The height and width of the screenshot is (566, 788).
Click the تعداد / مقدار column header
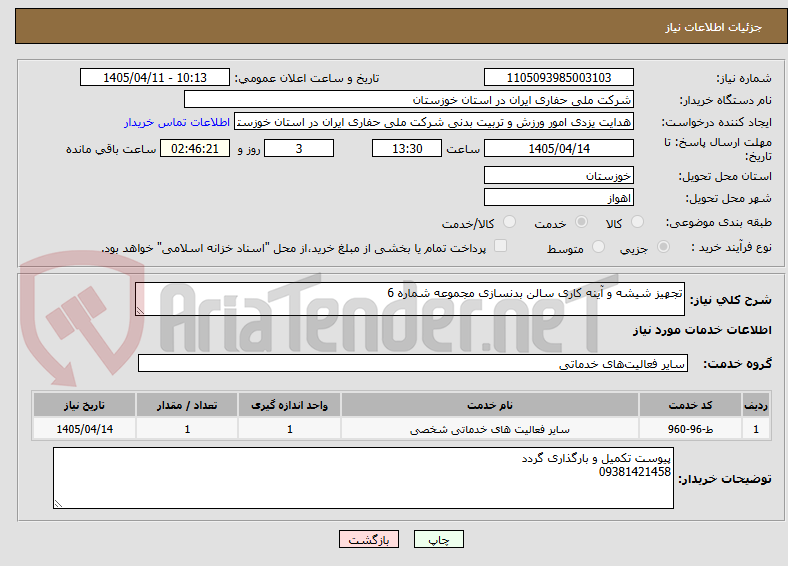tap(187, 405)
